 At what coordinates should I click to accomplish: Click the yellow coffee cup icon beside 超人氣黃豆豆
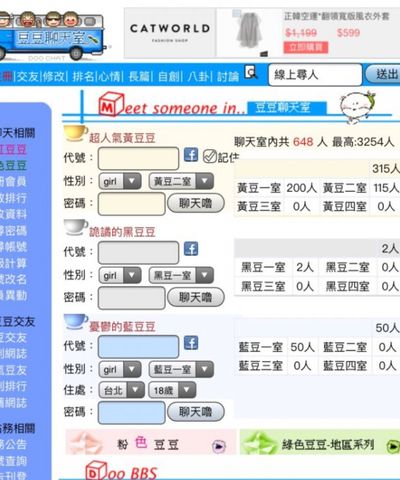click(x=75, y=133)
